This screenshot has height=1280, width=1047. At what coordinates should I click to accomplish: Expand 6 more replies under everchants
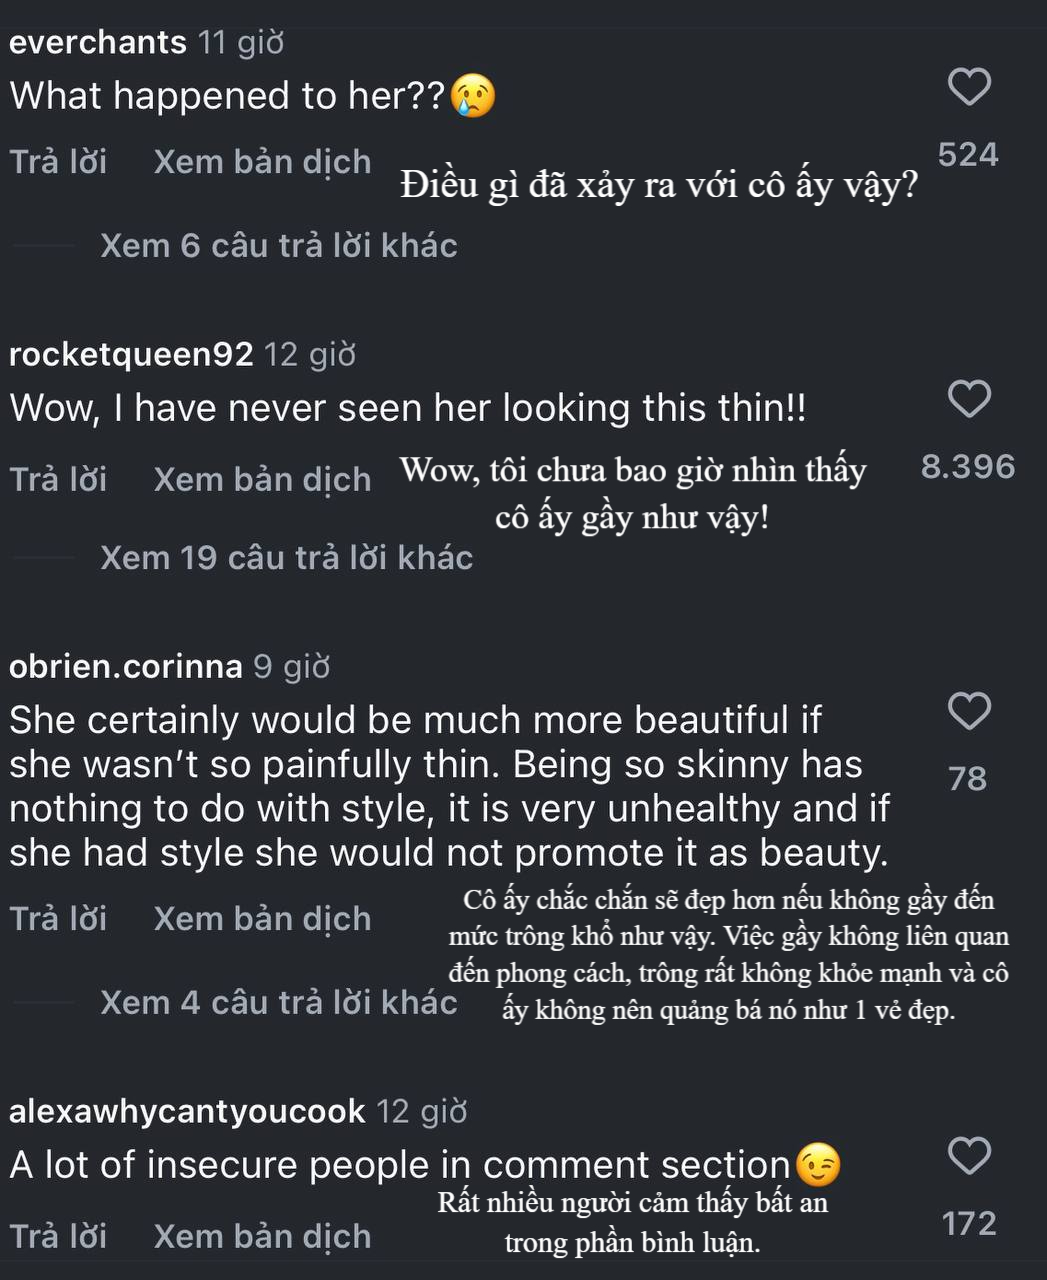coord(278,246)
